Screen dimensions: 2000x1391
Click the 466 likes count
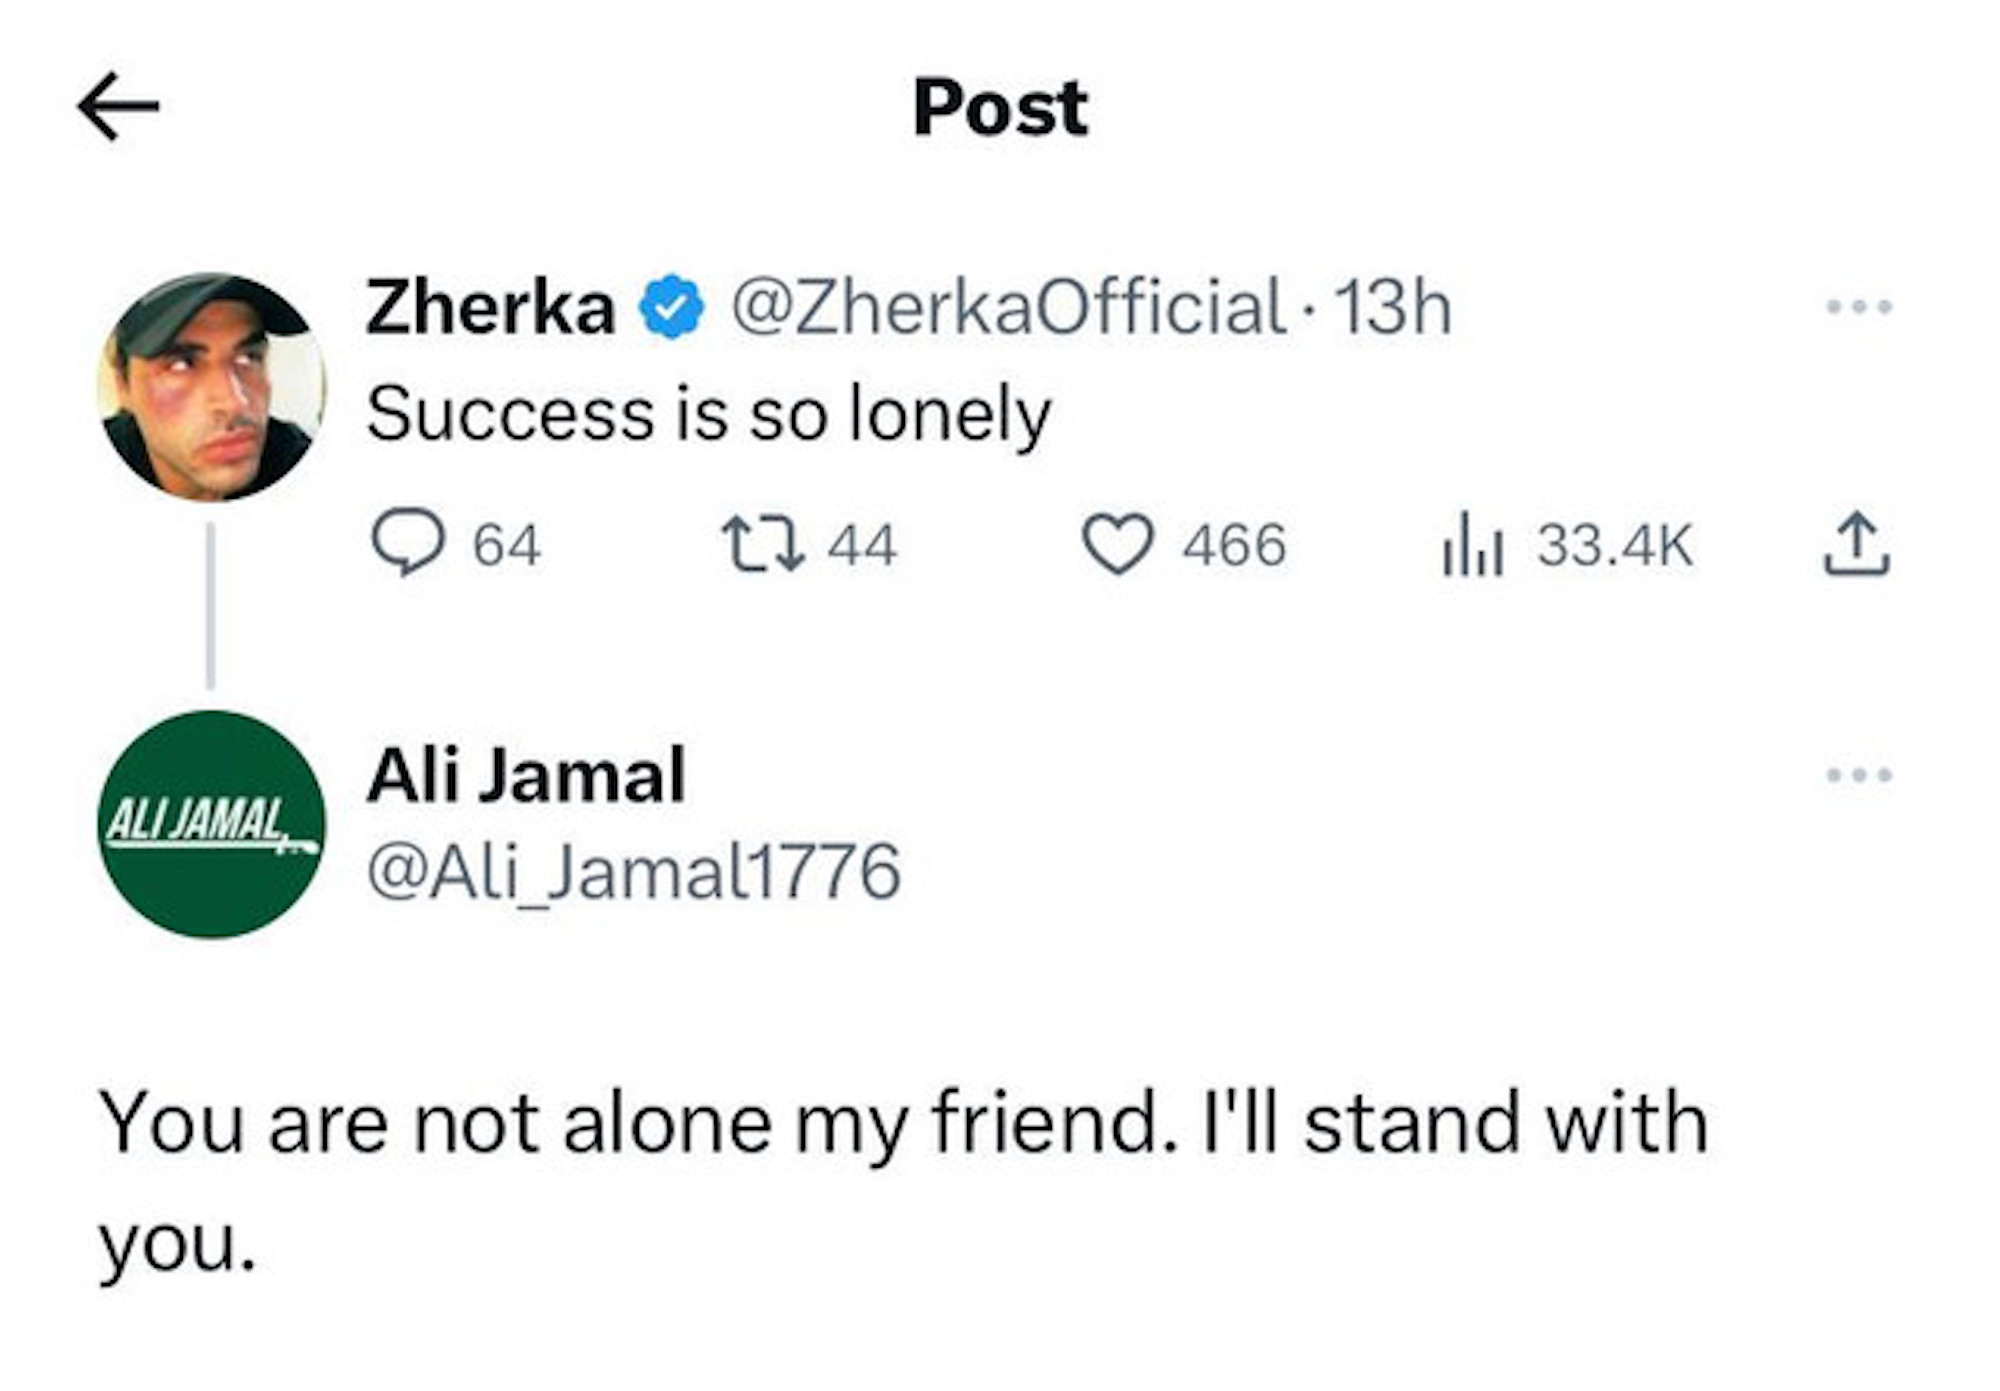(x=1234, y=545)
